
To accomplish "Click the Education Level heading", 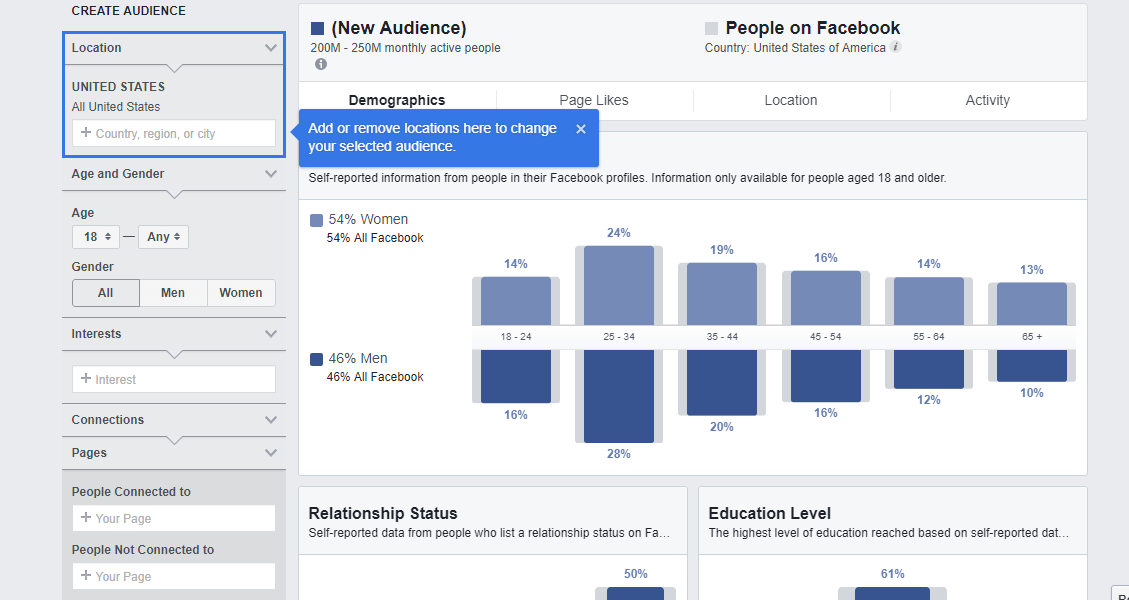I will 770,514.
